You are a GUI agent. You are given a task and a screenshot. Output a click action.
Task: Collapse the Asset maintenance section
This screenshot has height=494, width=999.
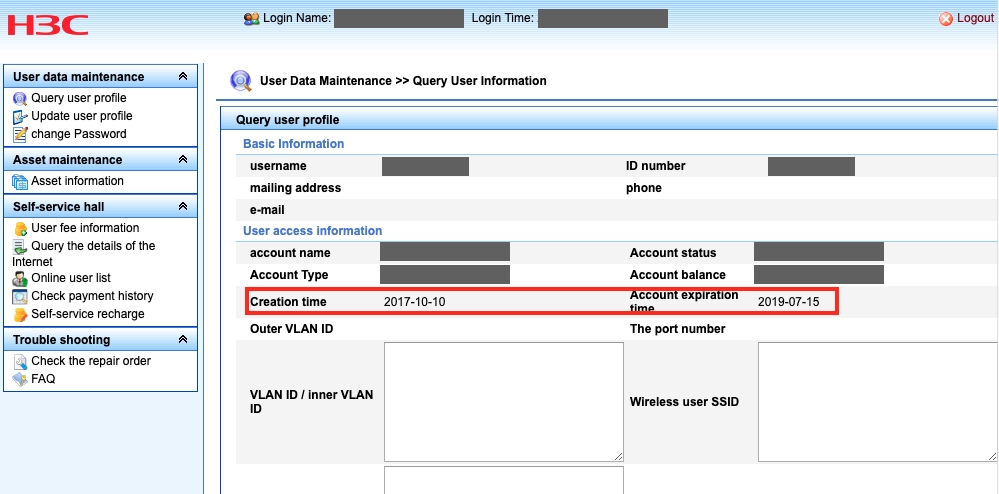click(x=183, y=159)
